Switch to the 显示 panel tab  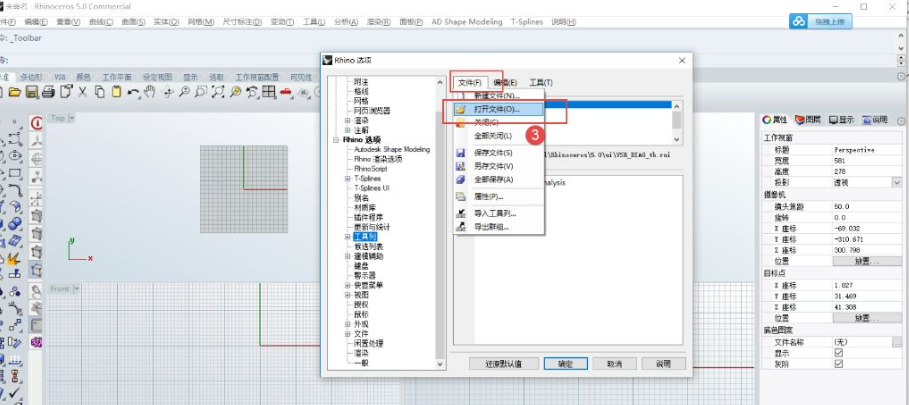841,120
